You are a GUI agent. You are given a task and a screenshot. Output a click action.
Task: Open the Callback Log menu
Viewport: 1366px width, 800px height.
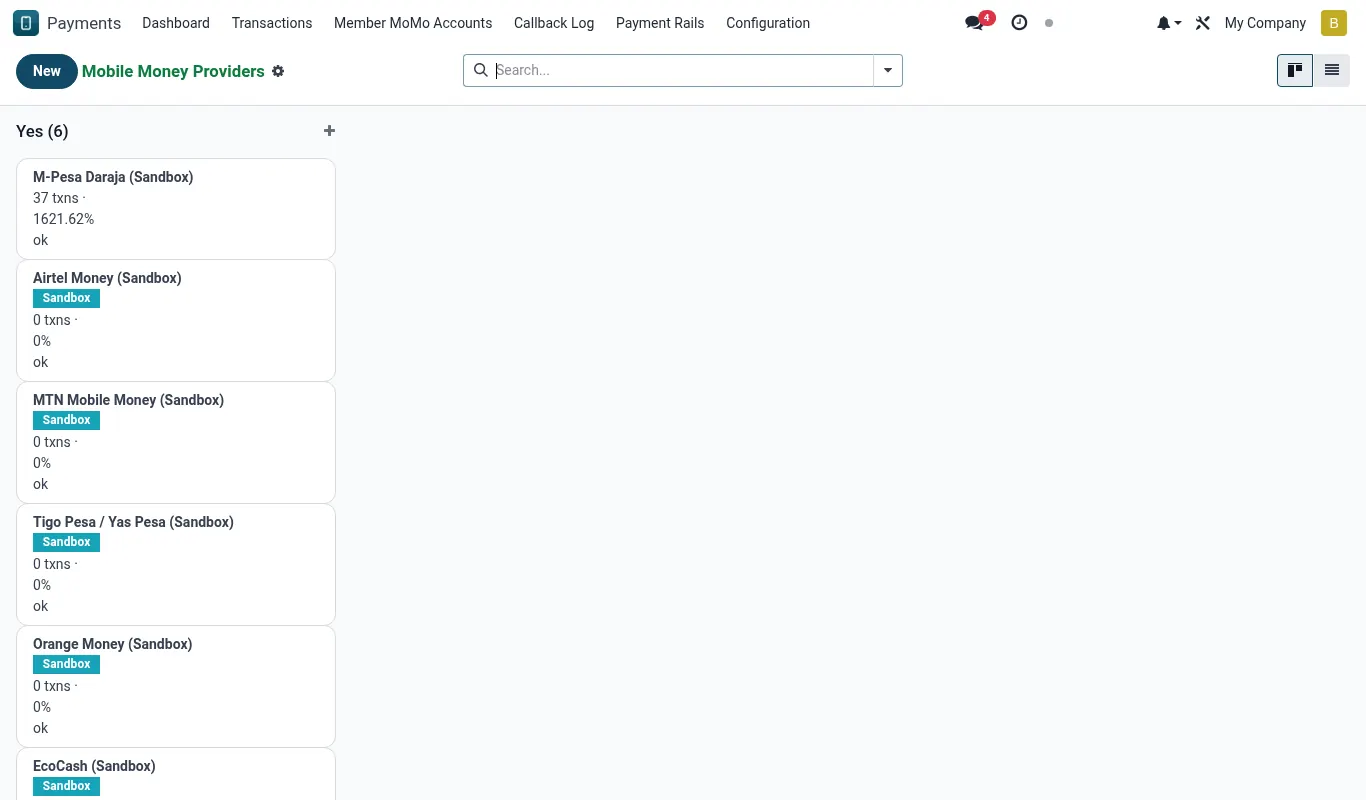[554, 23]
